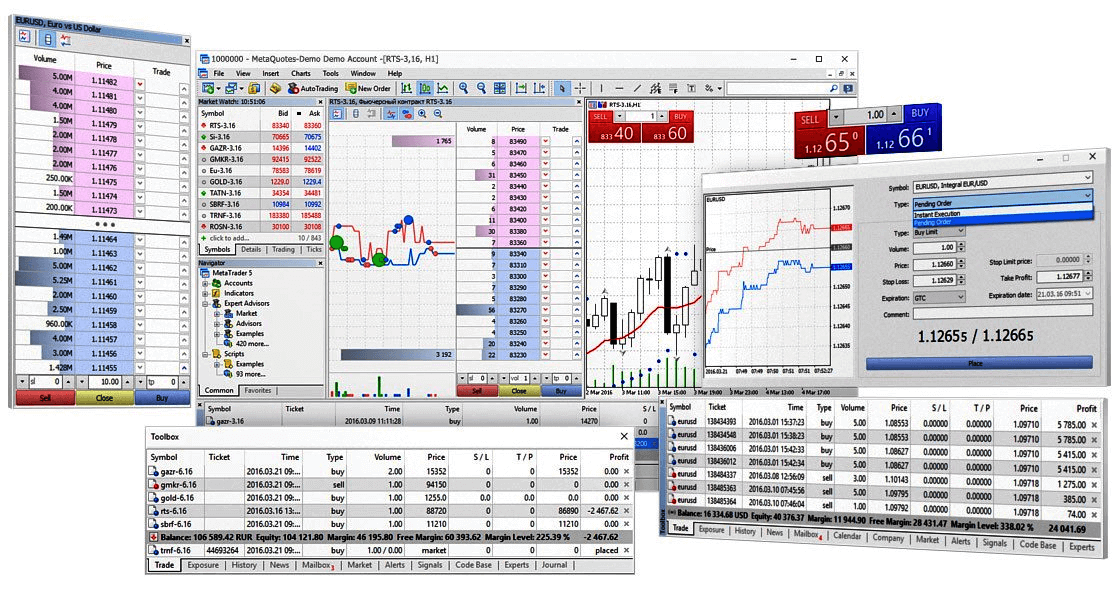Switch chart to candlestick mode
1116x592 pixels.
tap(424, 88)
